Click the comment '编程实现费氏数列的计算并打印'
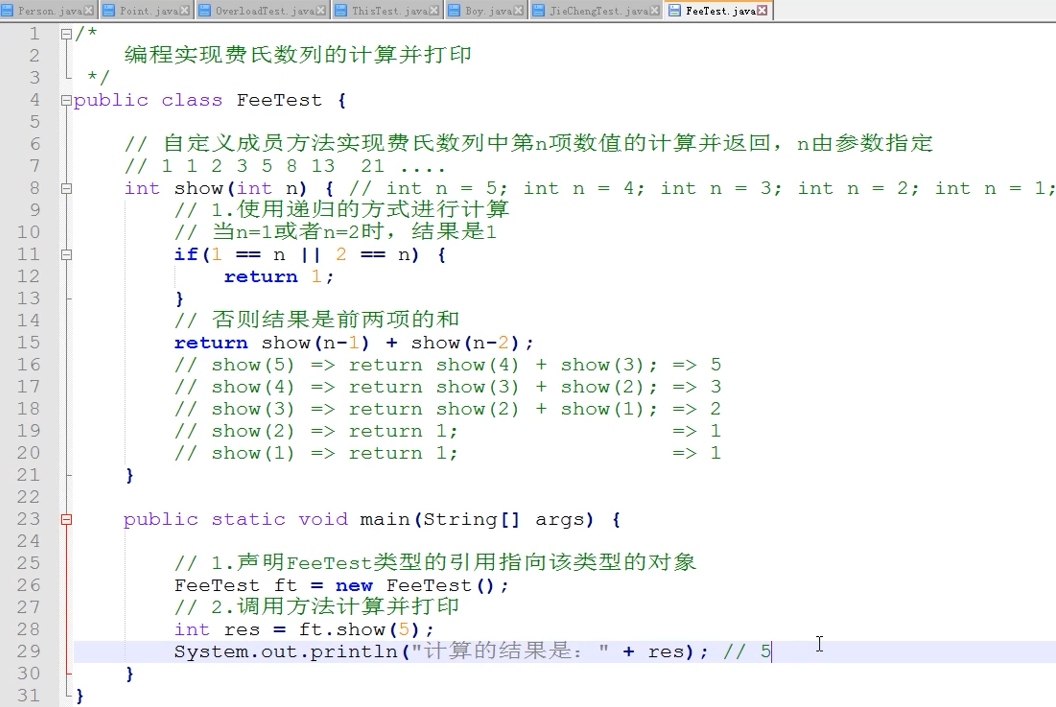 [x=298, y=55]
